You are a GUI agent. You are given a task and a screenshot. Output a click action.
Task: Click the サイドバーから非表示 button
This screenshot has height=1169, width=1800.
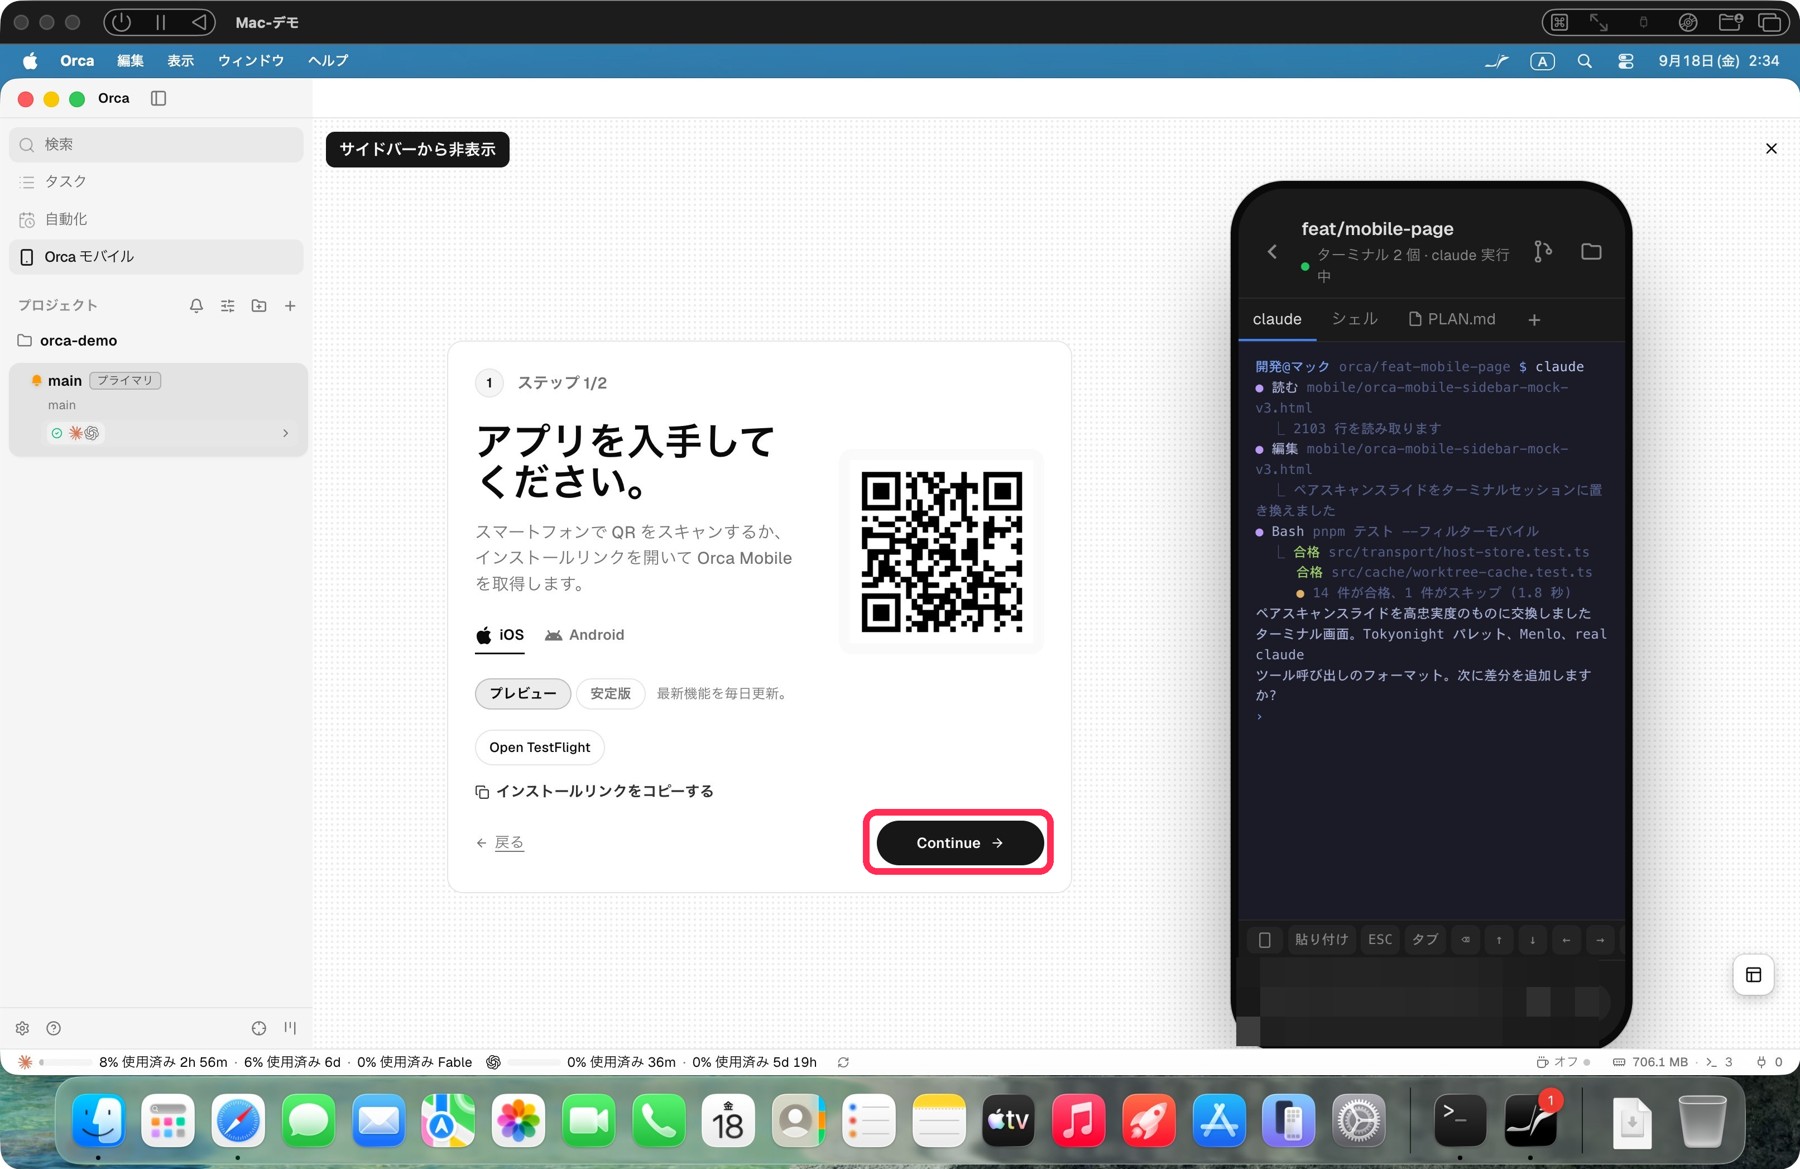tap(417, 149)
